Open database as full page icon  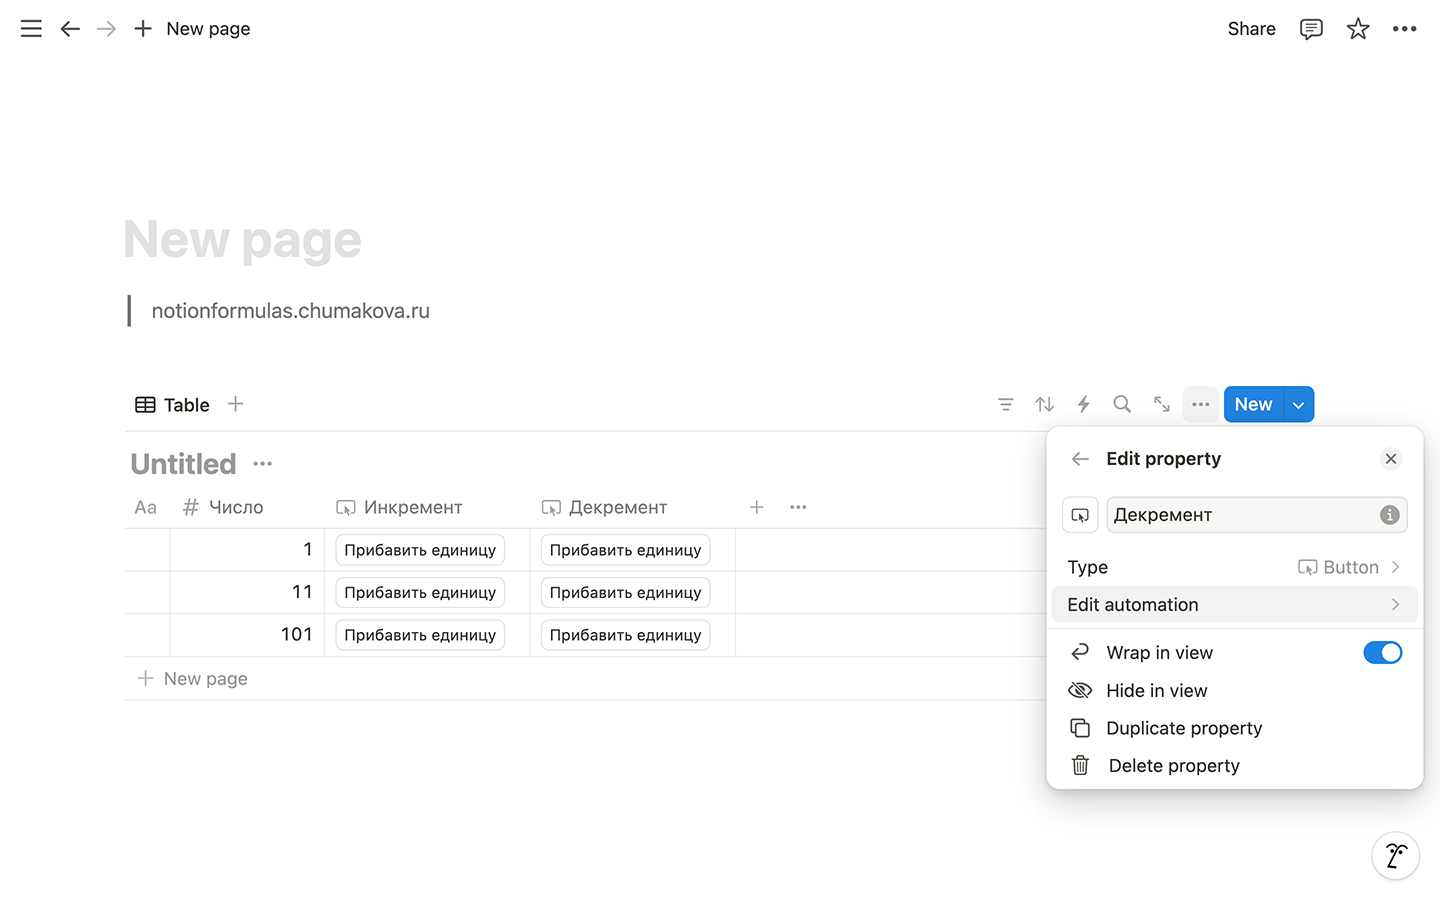click(1161, 405)
